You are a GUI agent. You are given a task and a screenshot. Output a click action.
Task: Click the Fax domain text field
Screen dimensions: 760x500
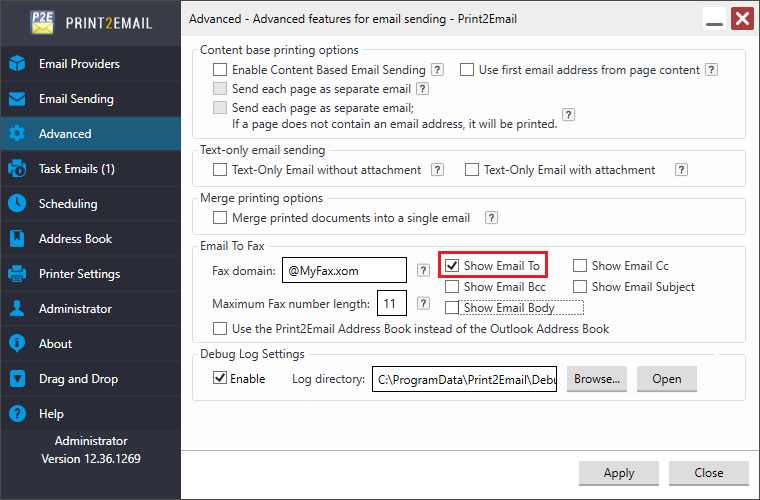[x=343, y=270]
